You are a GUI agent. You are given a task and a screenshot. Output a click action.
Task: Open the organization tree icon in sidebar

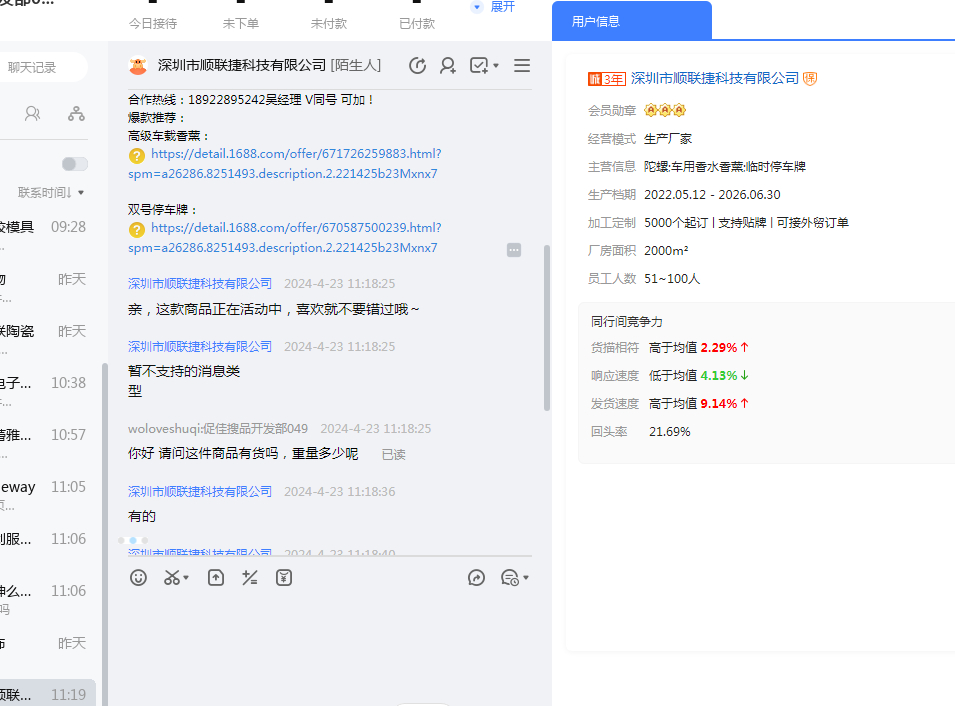76,113
